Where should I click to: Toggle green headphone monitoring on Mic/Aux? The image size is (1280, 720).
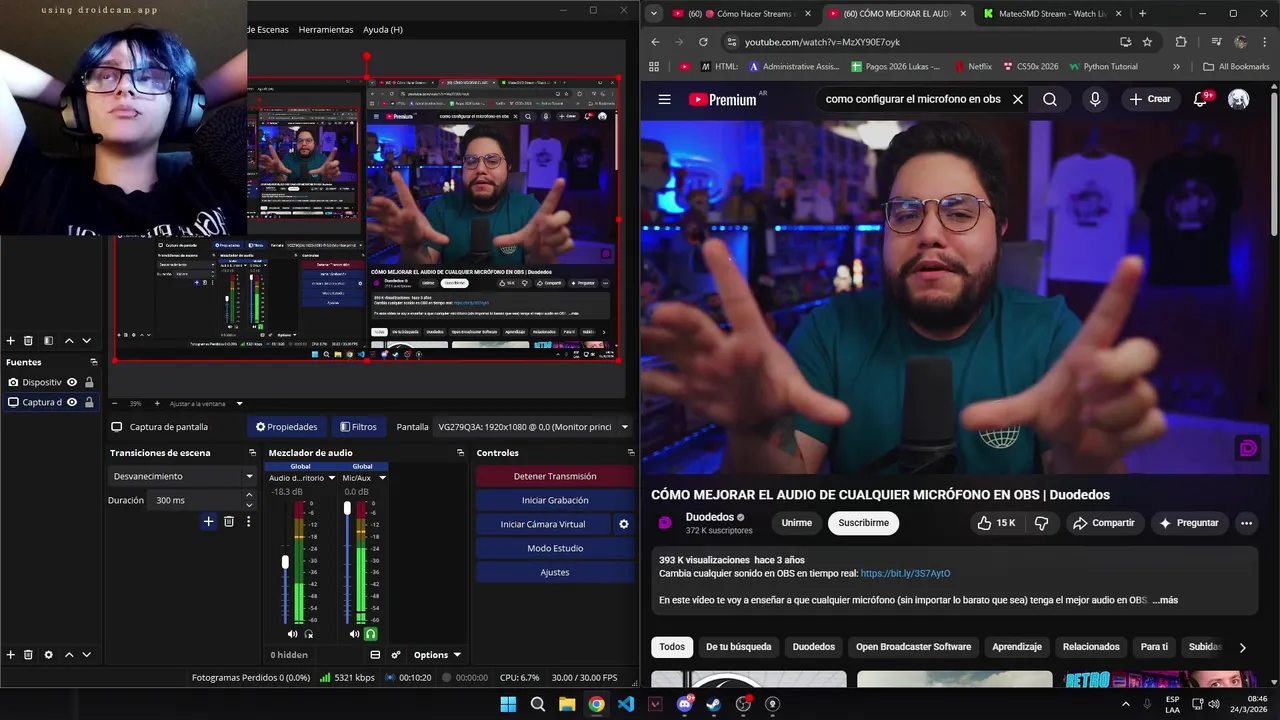(370, 634)
